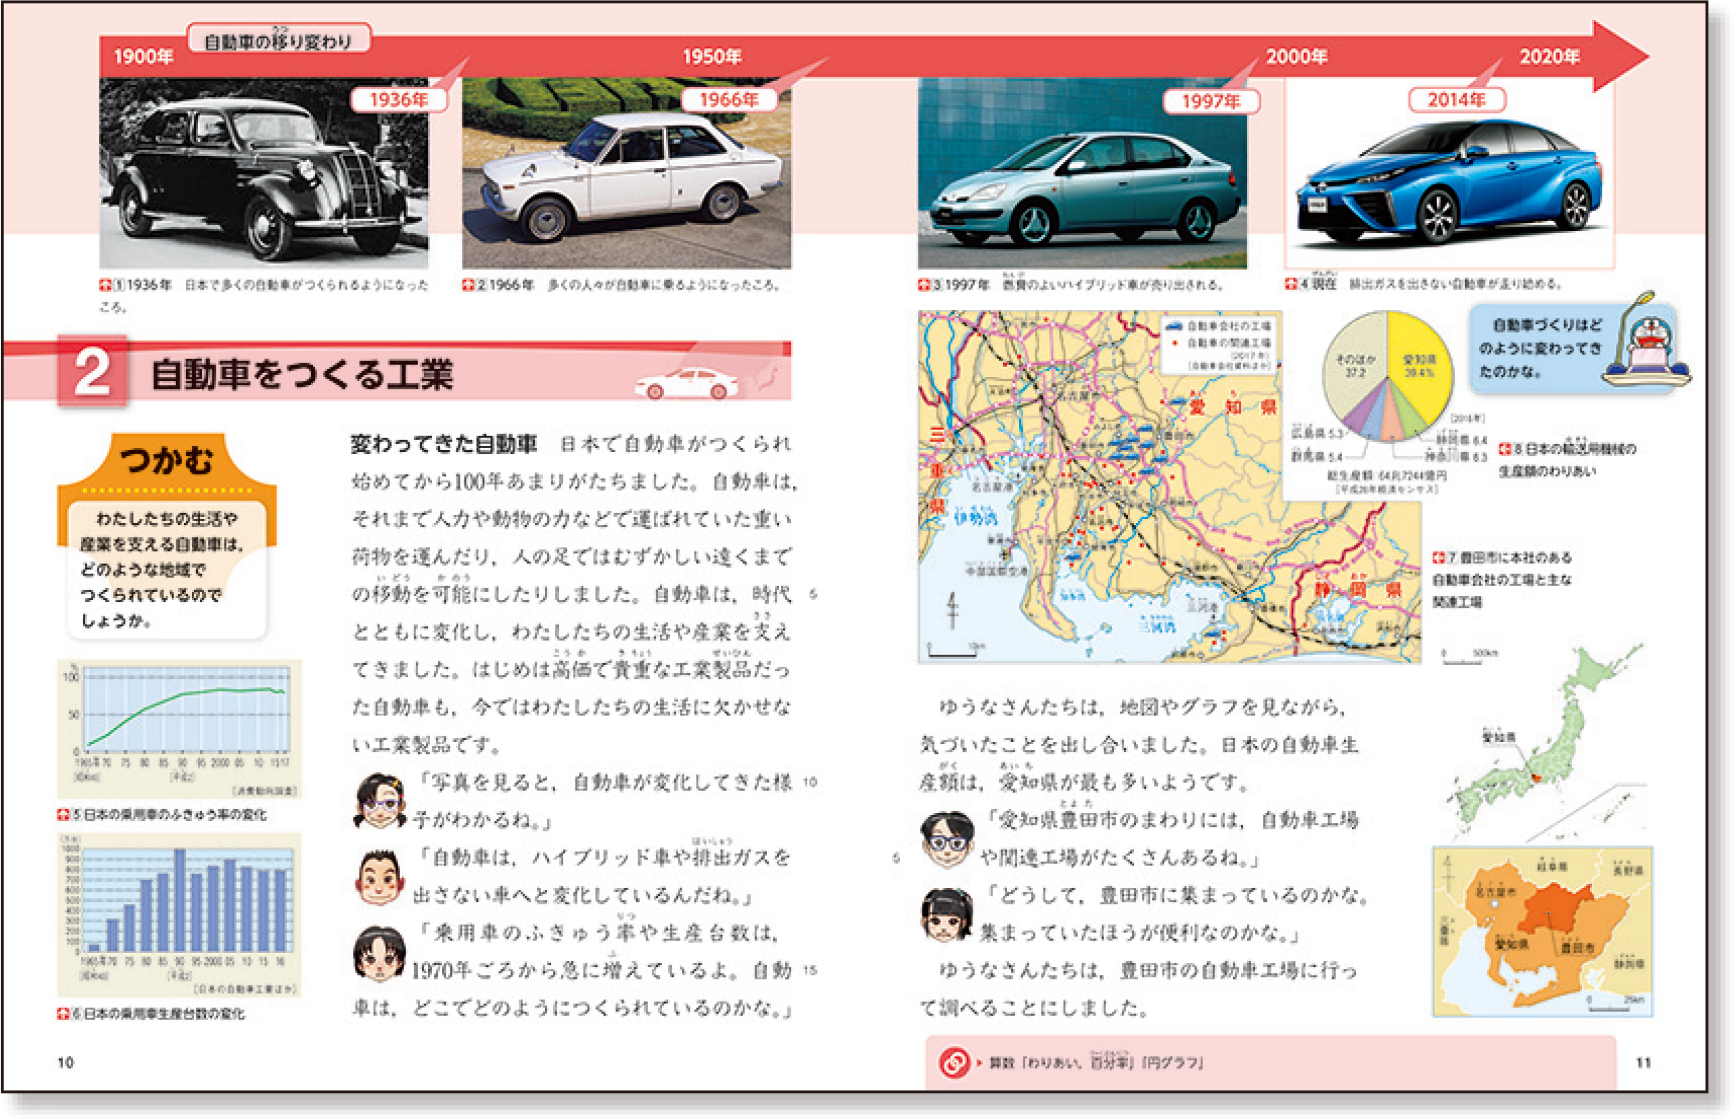Image resolution: width=1735 pixels, height=1119 pixels.
Task: Click the orange Aichi prefecture map with 豊田市
Action: [1541, 931]
